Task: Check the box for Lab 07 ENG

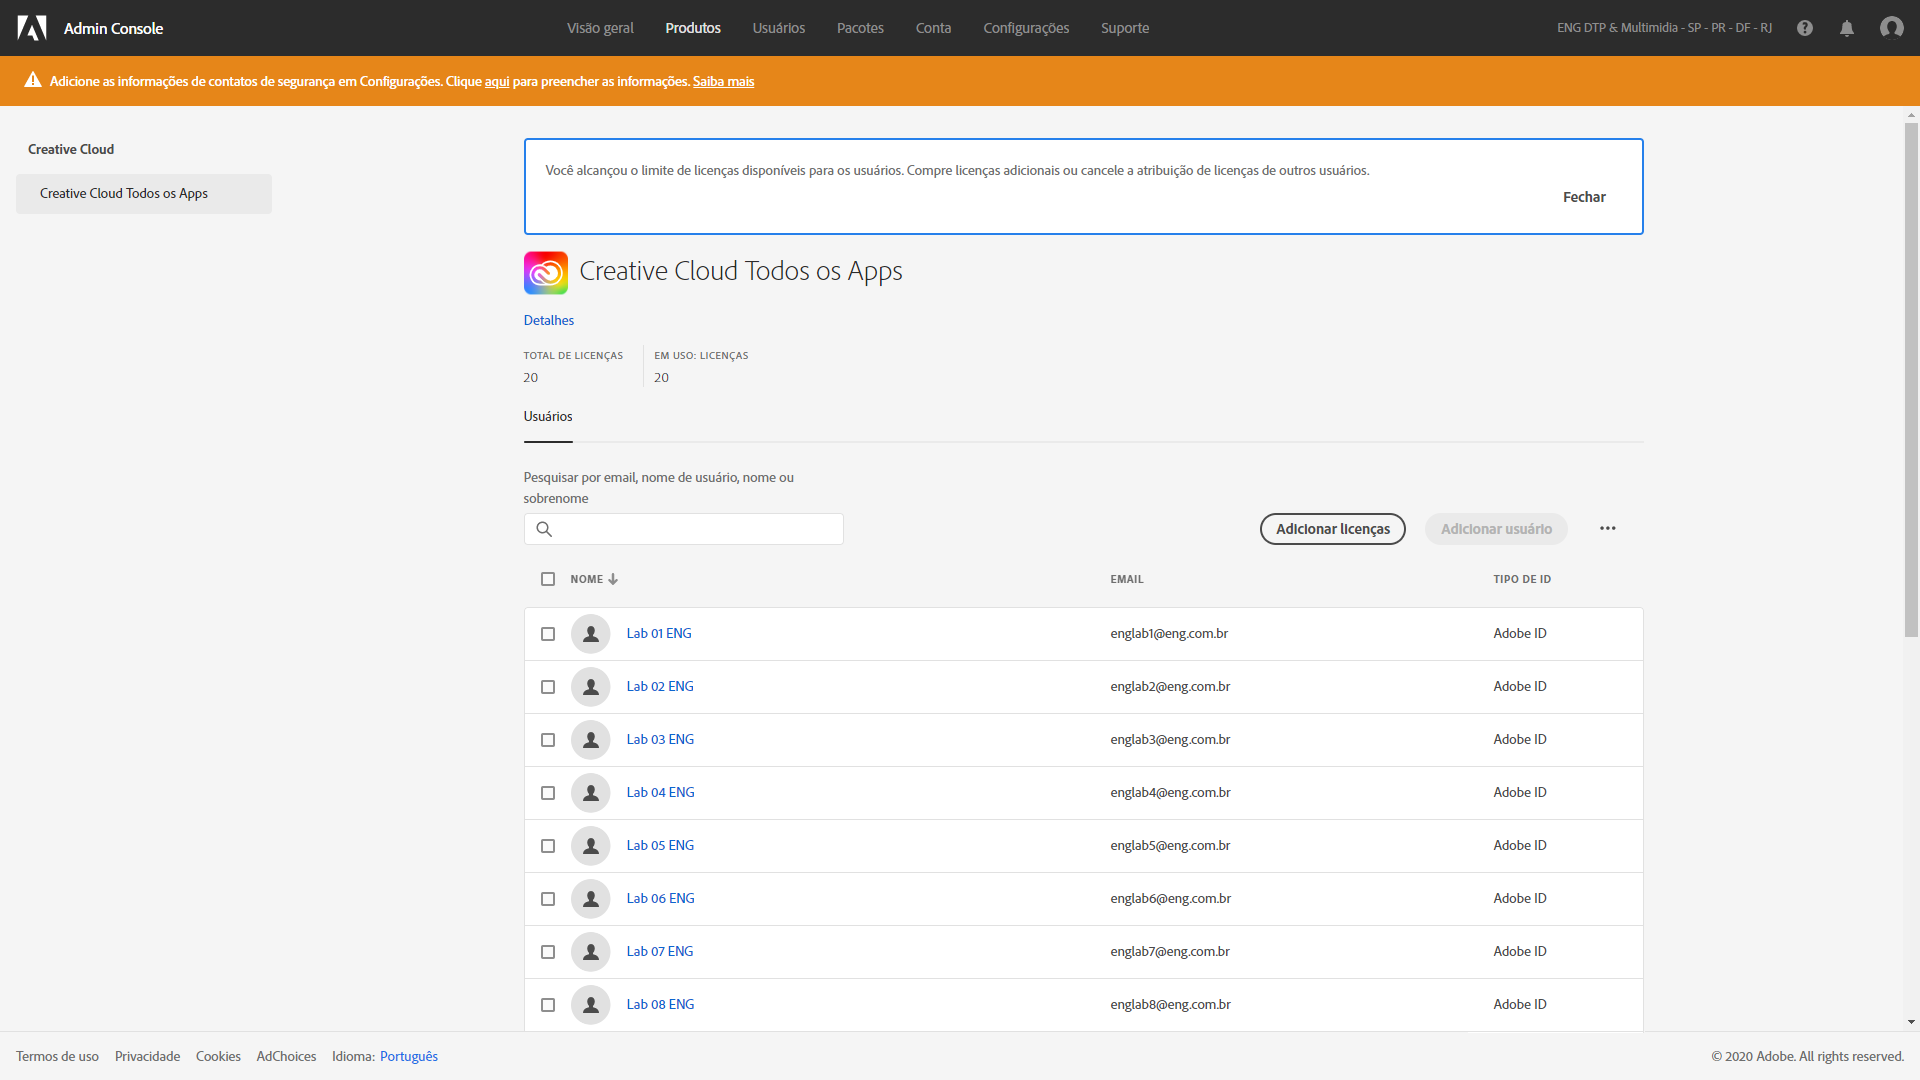Action: point(548,952)
